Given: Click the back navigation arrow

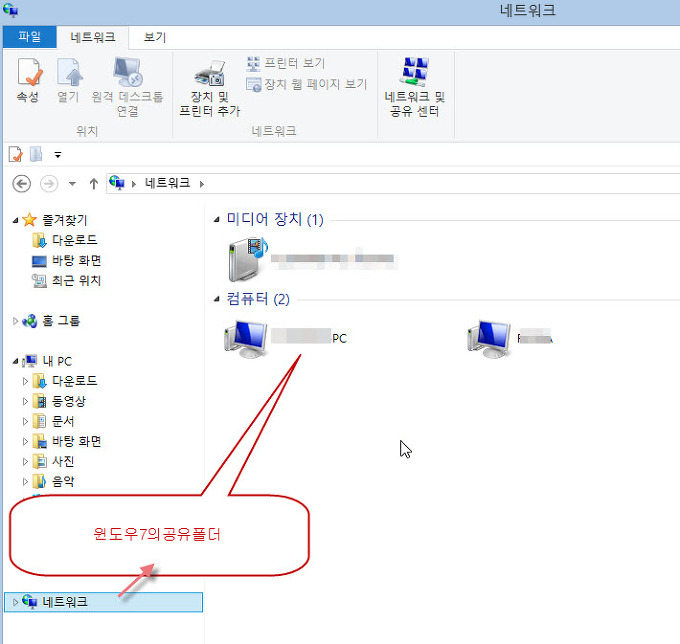Looking at the screenshot, I should click(x=21, y=183).
